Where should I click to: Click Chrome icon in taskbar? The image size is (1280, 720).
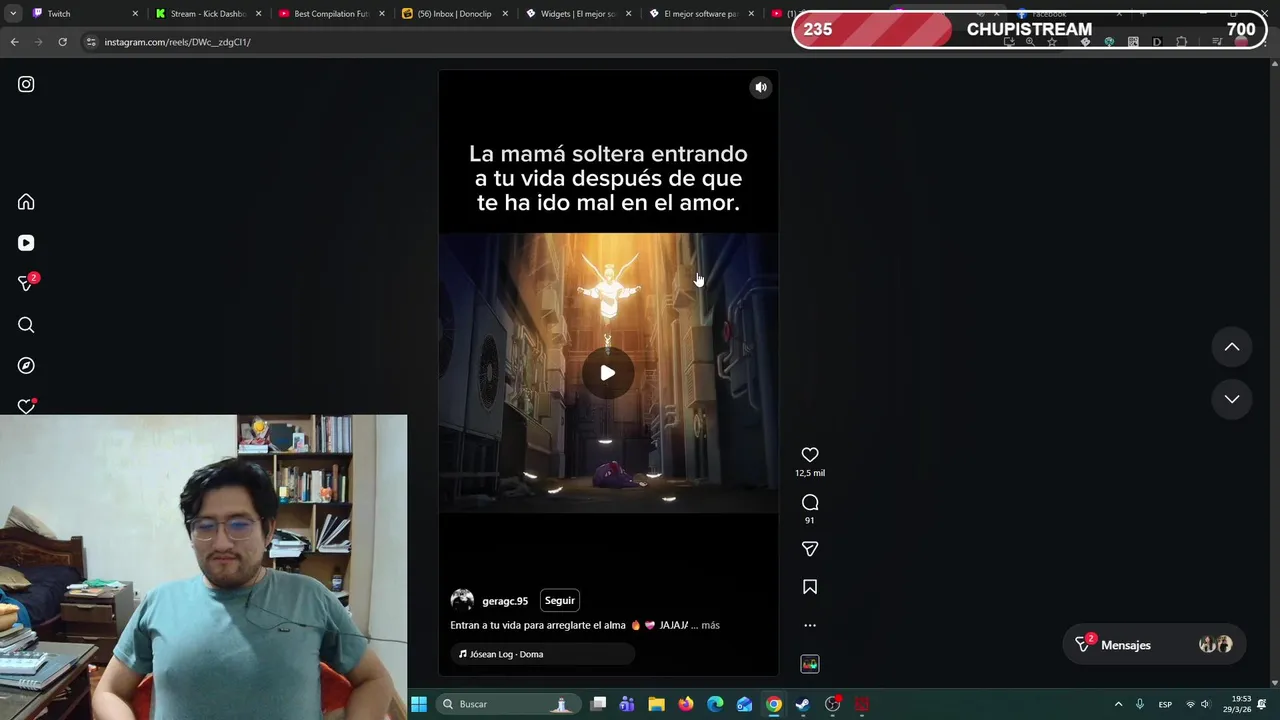(x=774, y=704)
